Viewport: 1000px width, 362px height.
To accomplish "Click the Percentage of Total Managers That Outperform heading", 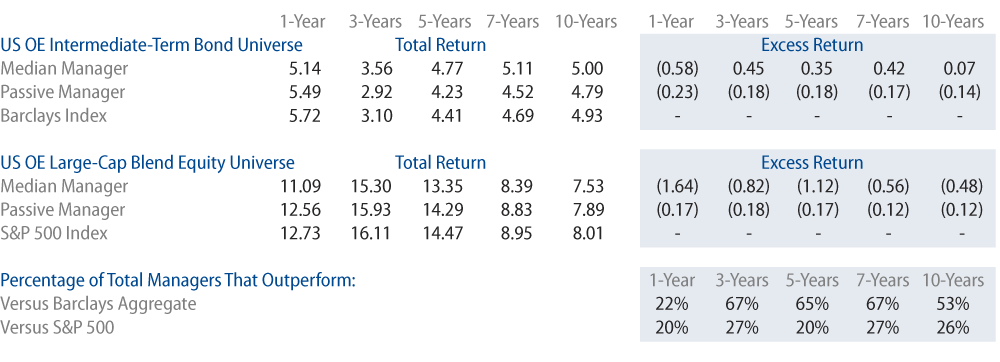I will pyautogui.click(x=177, y=280).
